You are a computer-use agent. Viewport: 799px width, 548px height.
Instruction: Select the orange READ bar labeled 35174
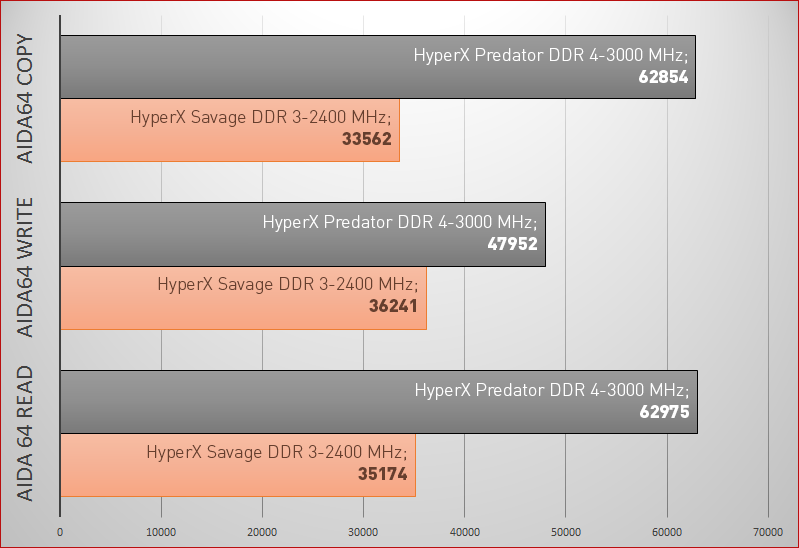238,465
